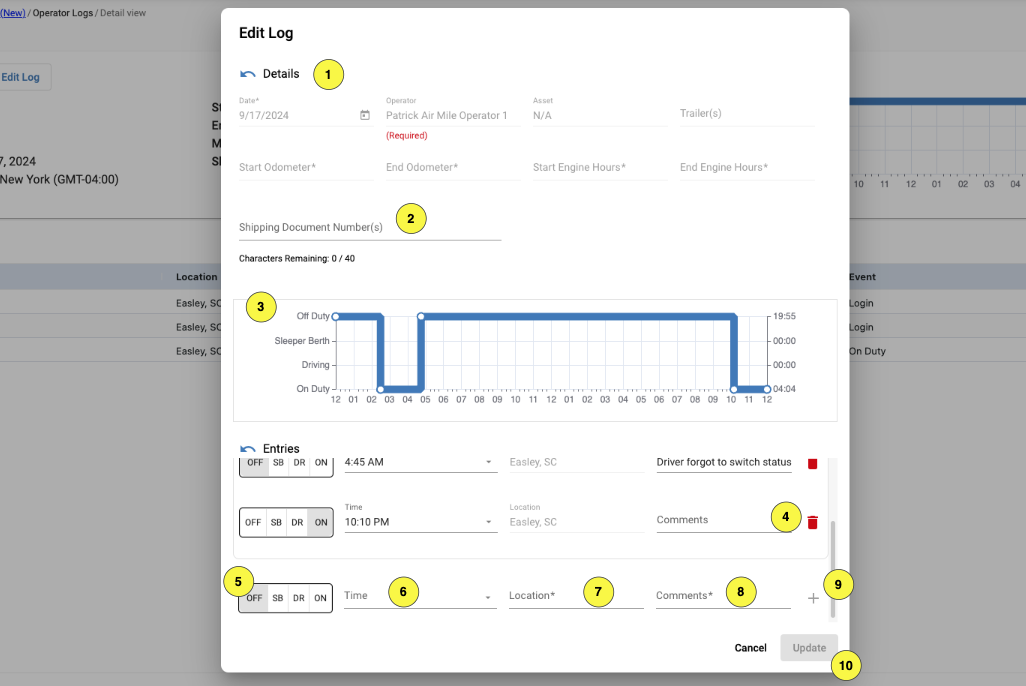1026x686 pixels.
Task: Set the 10:10 PM entry status to SB
Action: [x=277, y=522]
